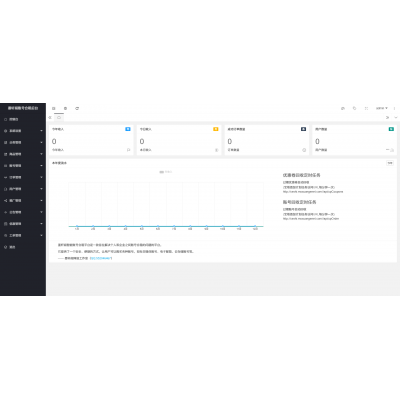Collapse the sidebar with the top-left toggle icon
The height and width of the screenshot is (400, 400).
pos(54,108)
